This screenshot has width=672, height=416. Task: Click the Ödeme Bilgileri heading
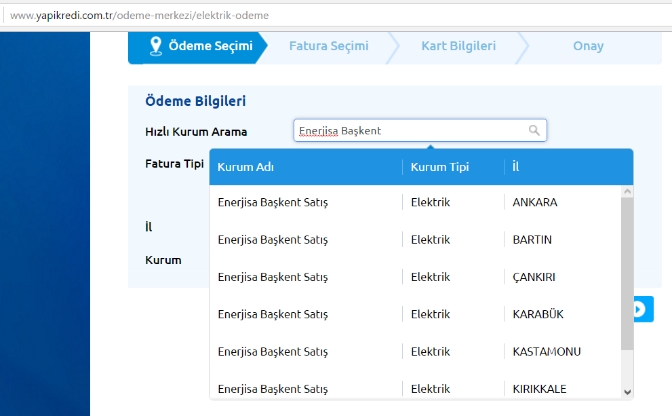coord(195,101)
